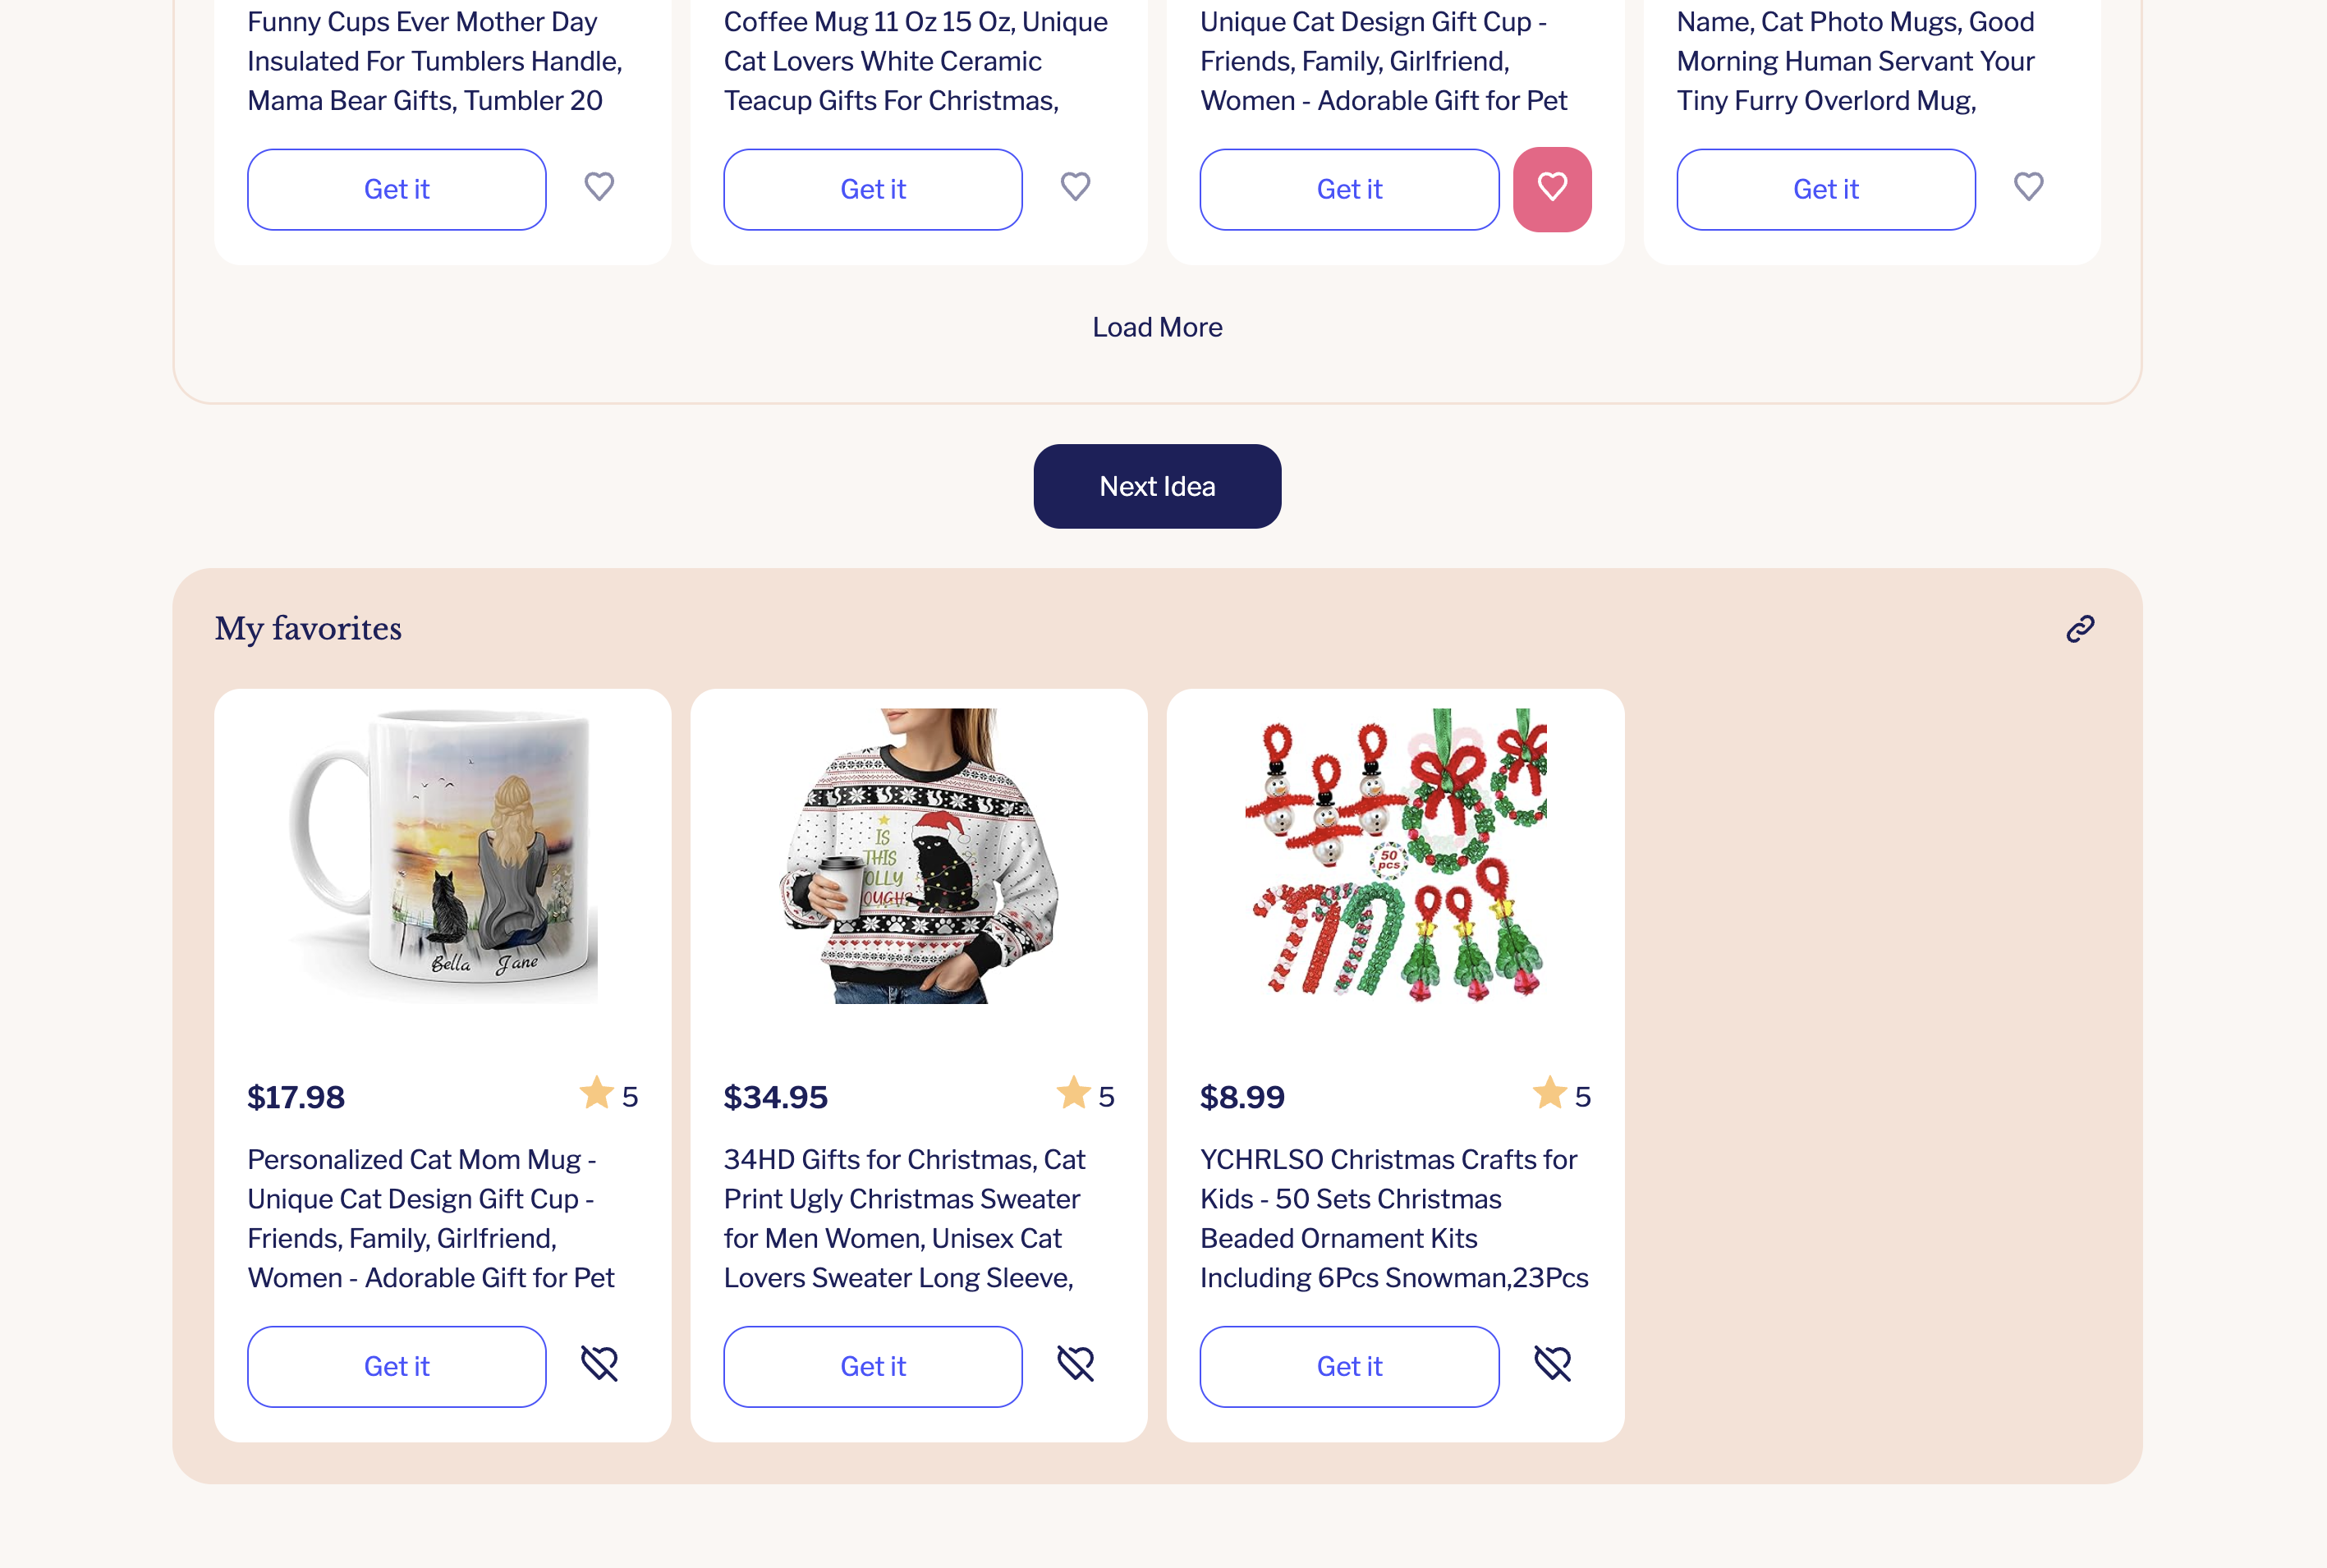This screenshot has width=2327, height=1568.
Task: Click the star rating on the $34.95 sweater
Action: tap(1085, 1094)
